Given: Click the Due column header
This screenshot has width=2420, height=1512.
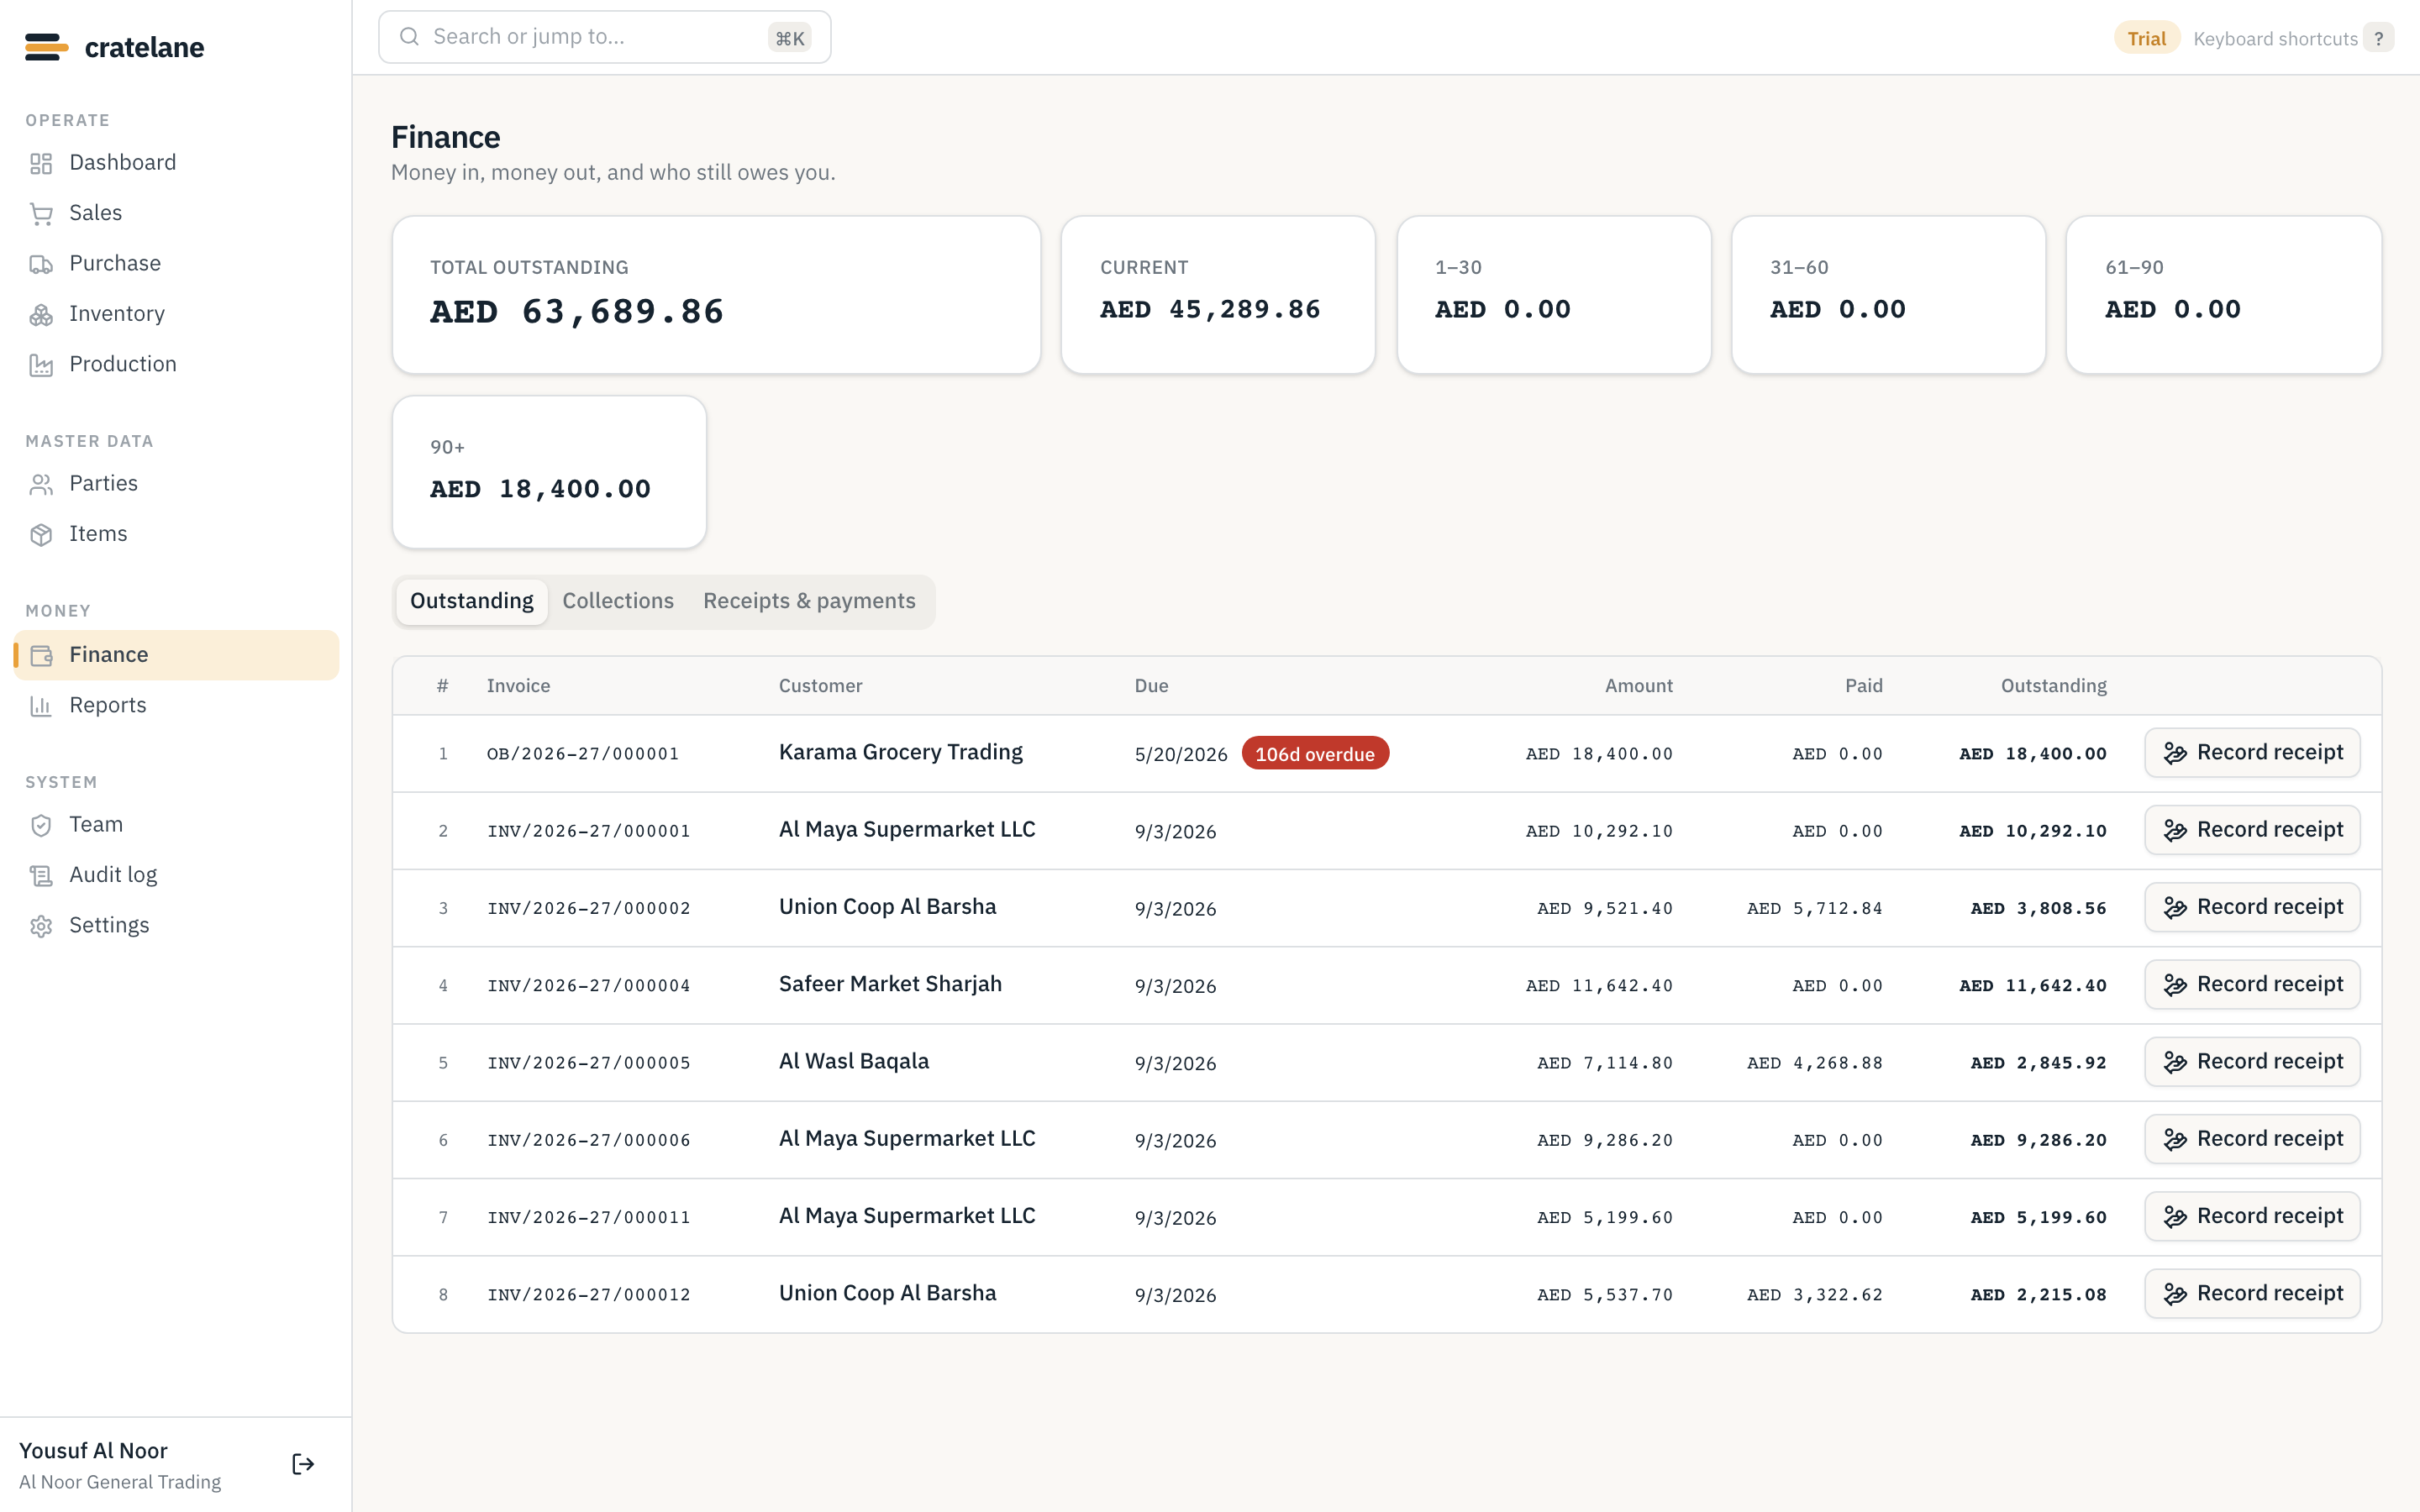Looking at the screenshot, I should (1151, 686).
